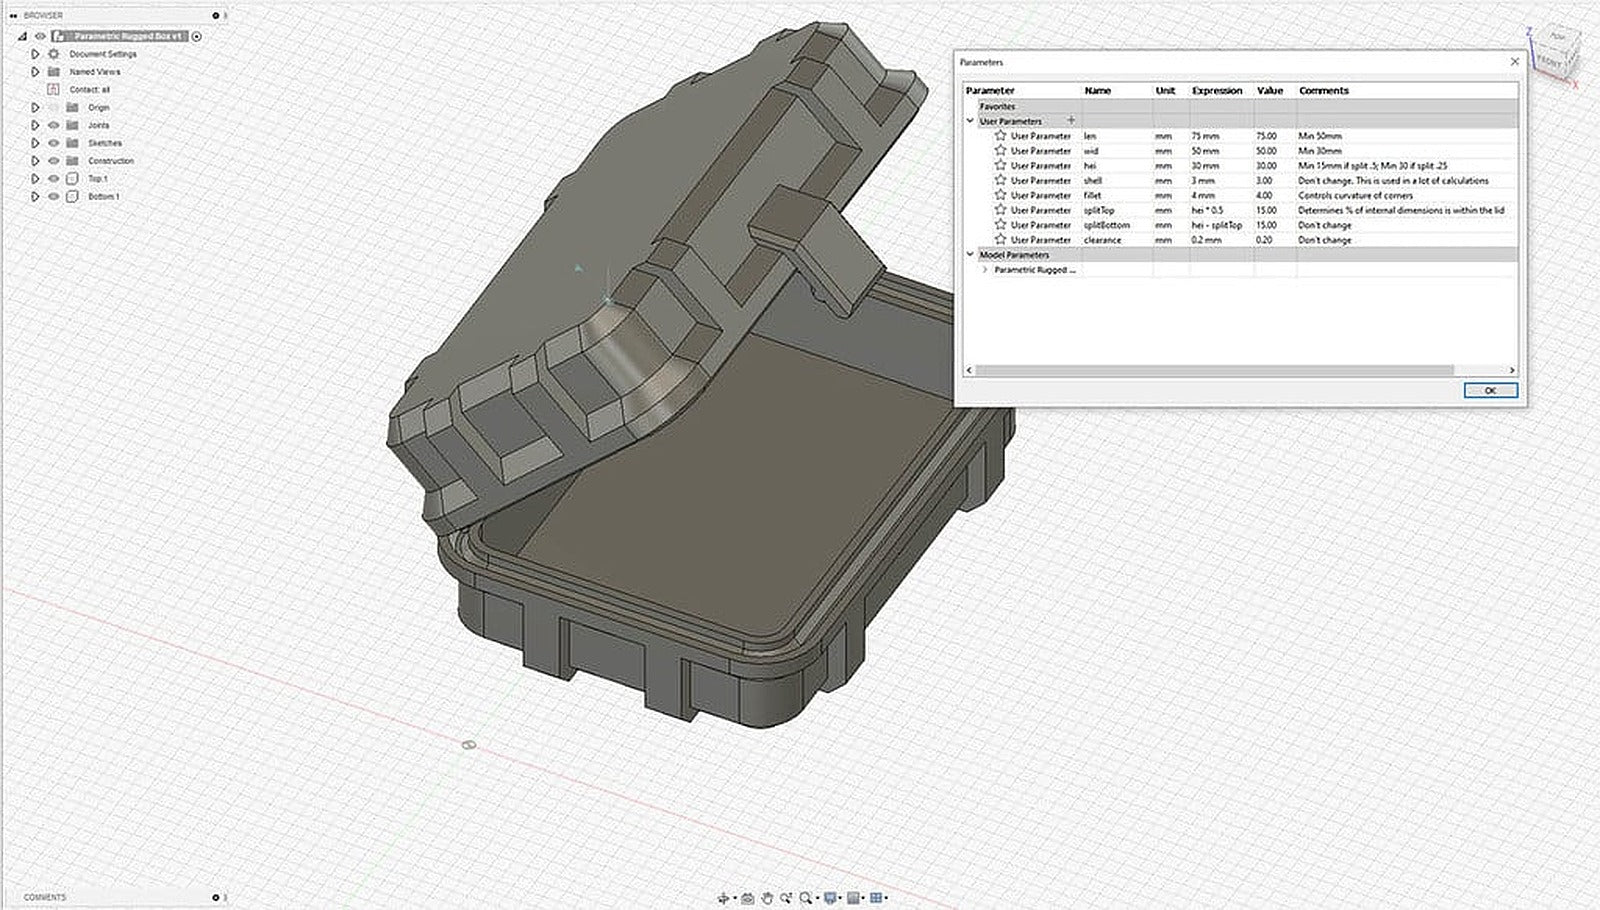Click the BROWSER panel header
This screenshot has height=910, width=1600.
(42, 15)
